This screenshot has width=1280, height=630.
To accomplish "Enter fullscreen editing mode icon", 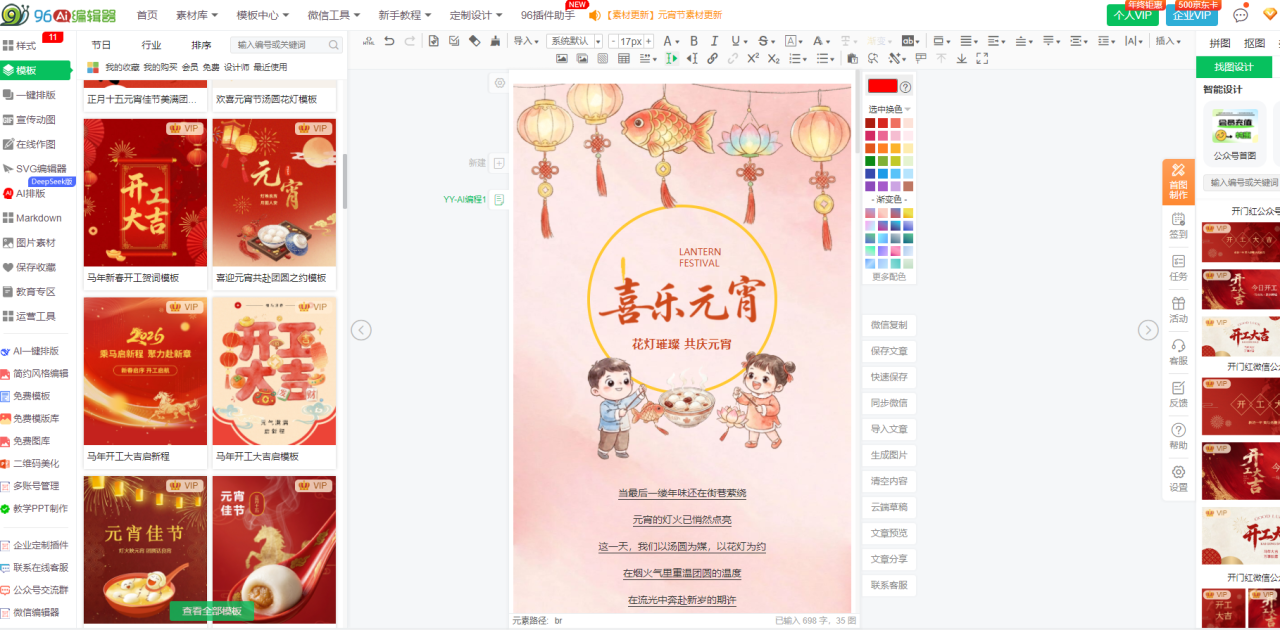I will tap(984, 59).
